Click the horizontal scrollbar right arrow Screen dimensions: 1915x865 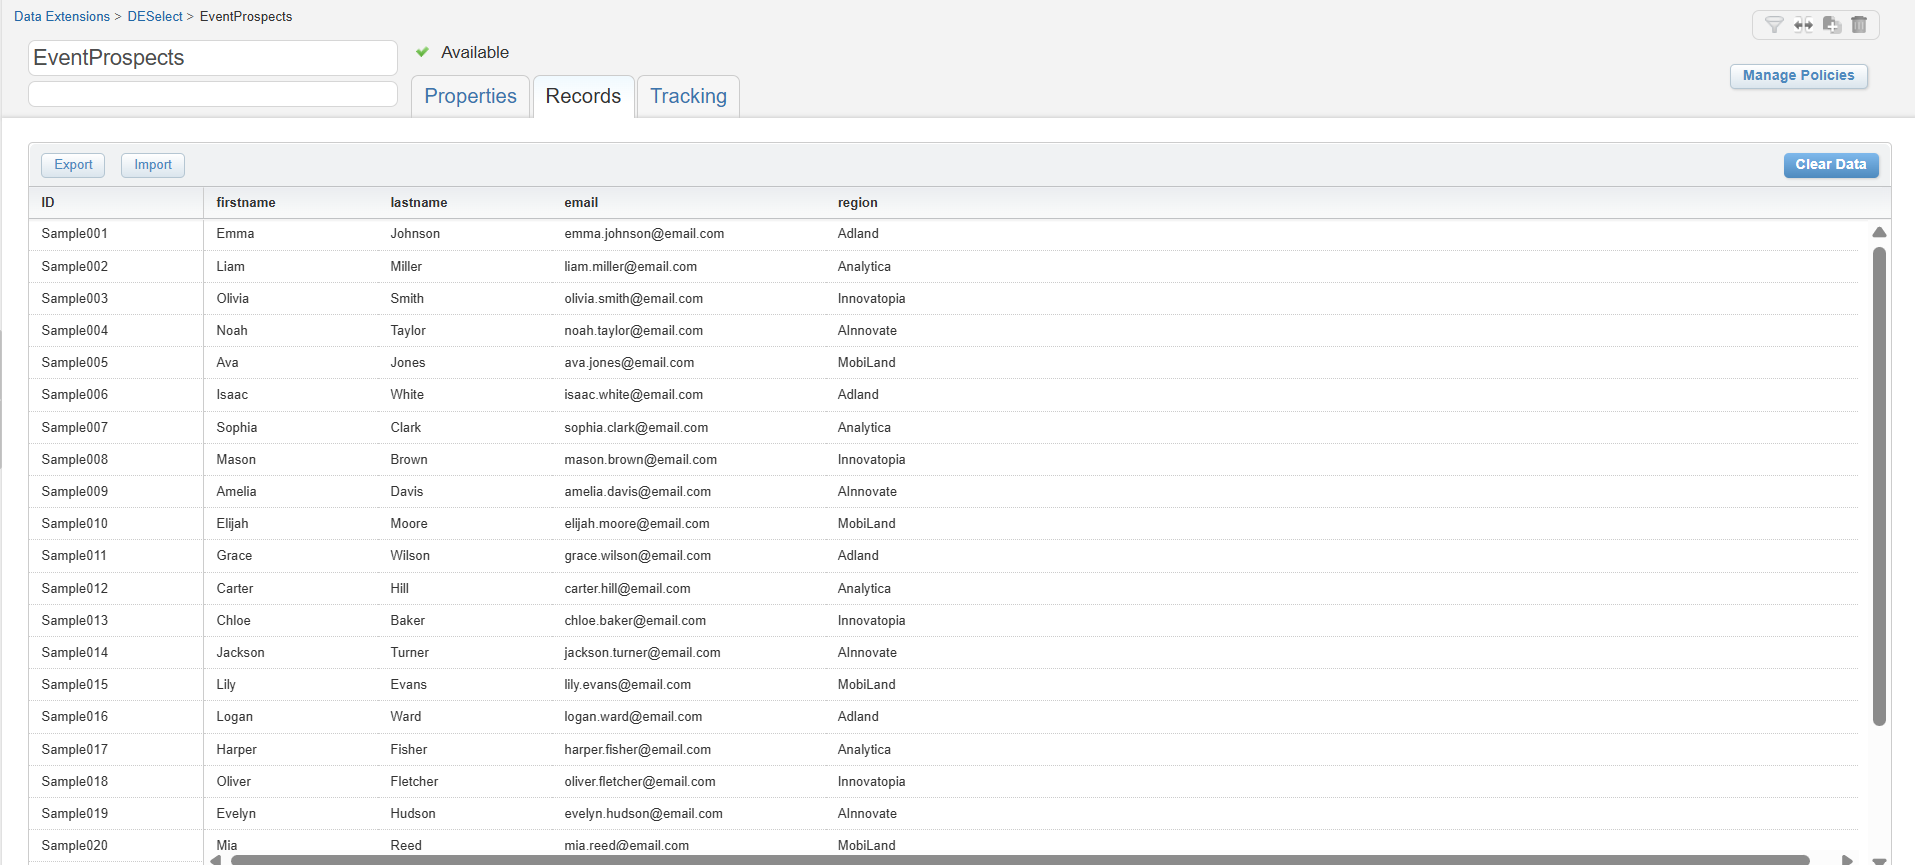click(x=1847, y=859)
